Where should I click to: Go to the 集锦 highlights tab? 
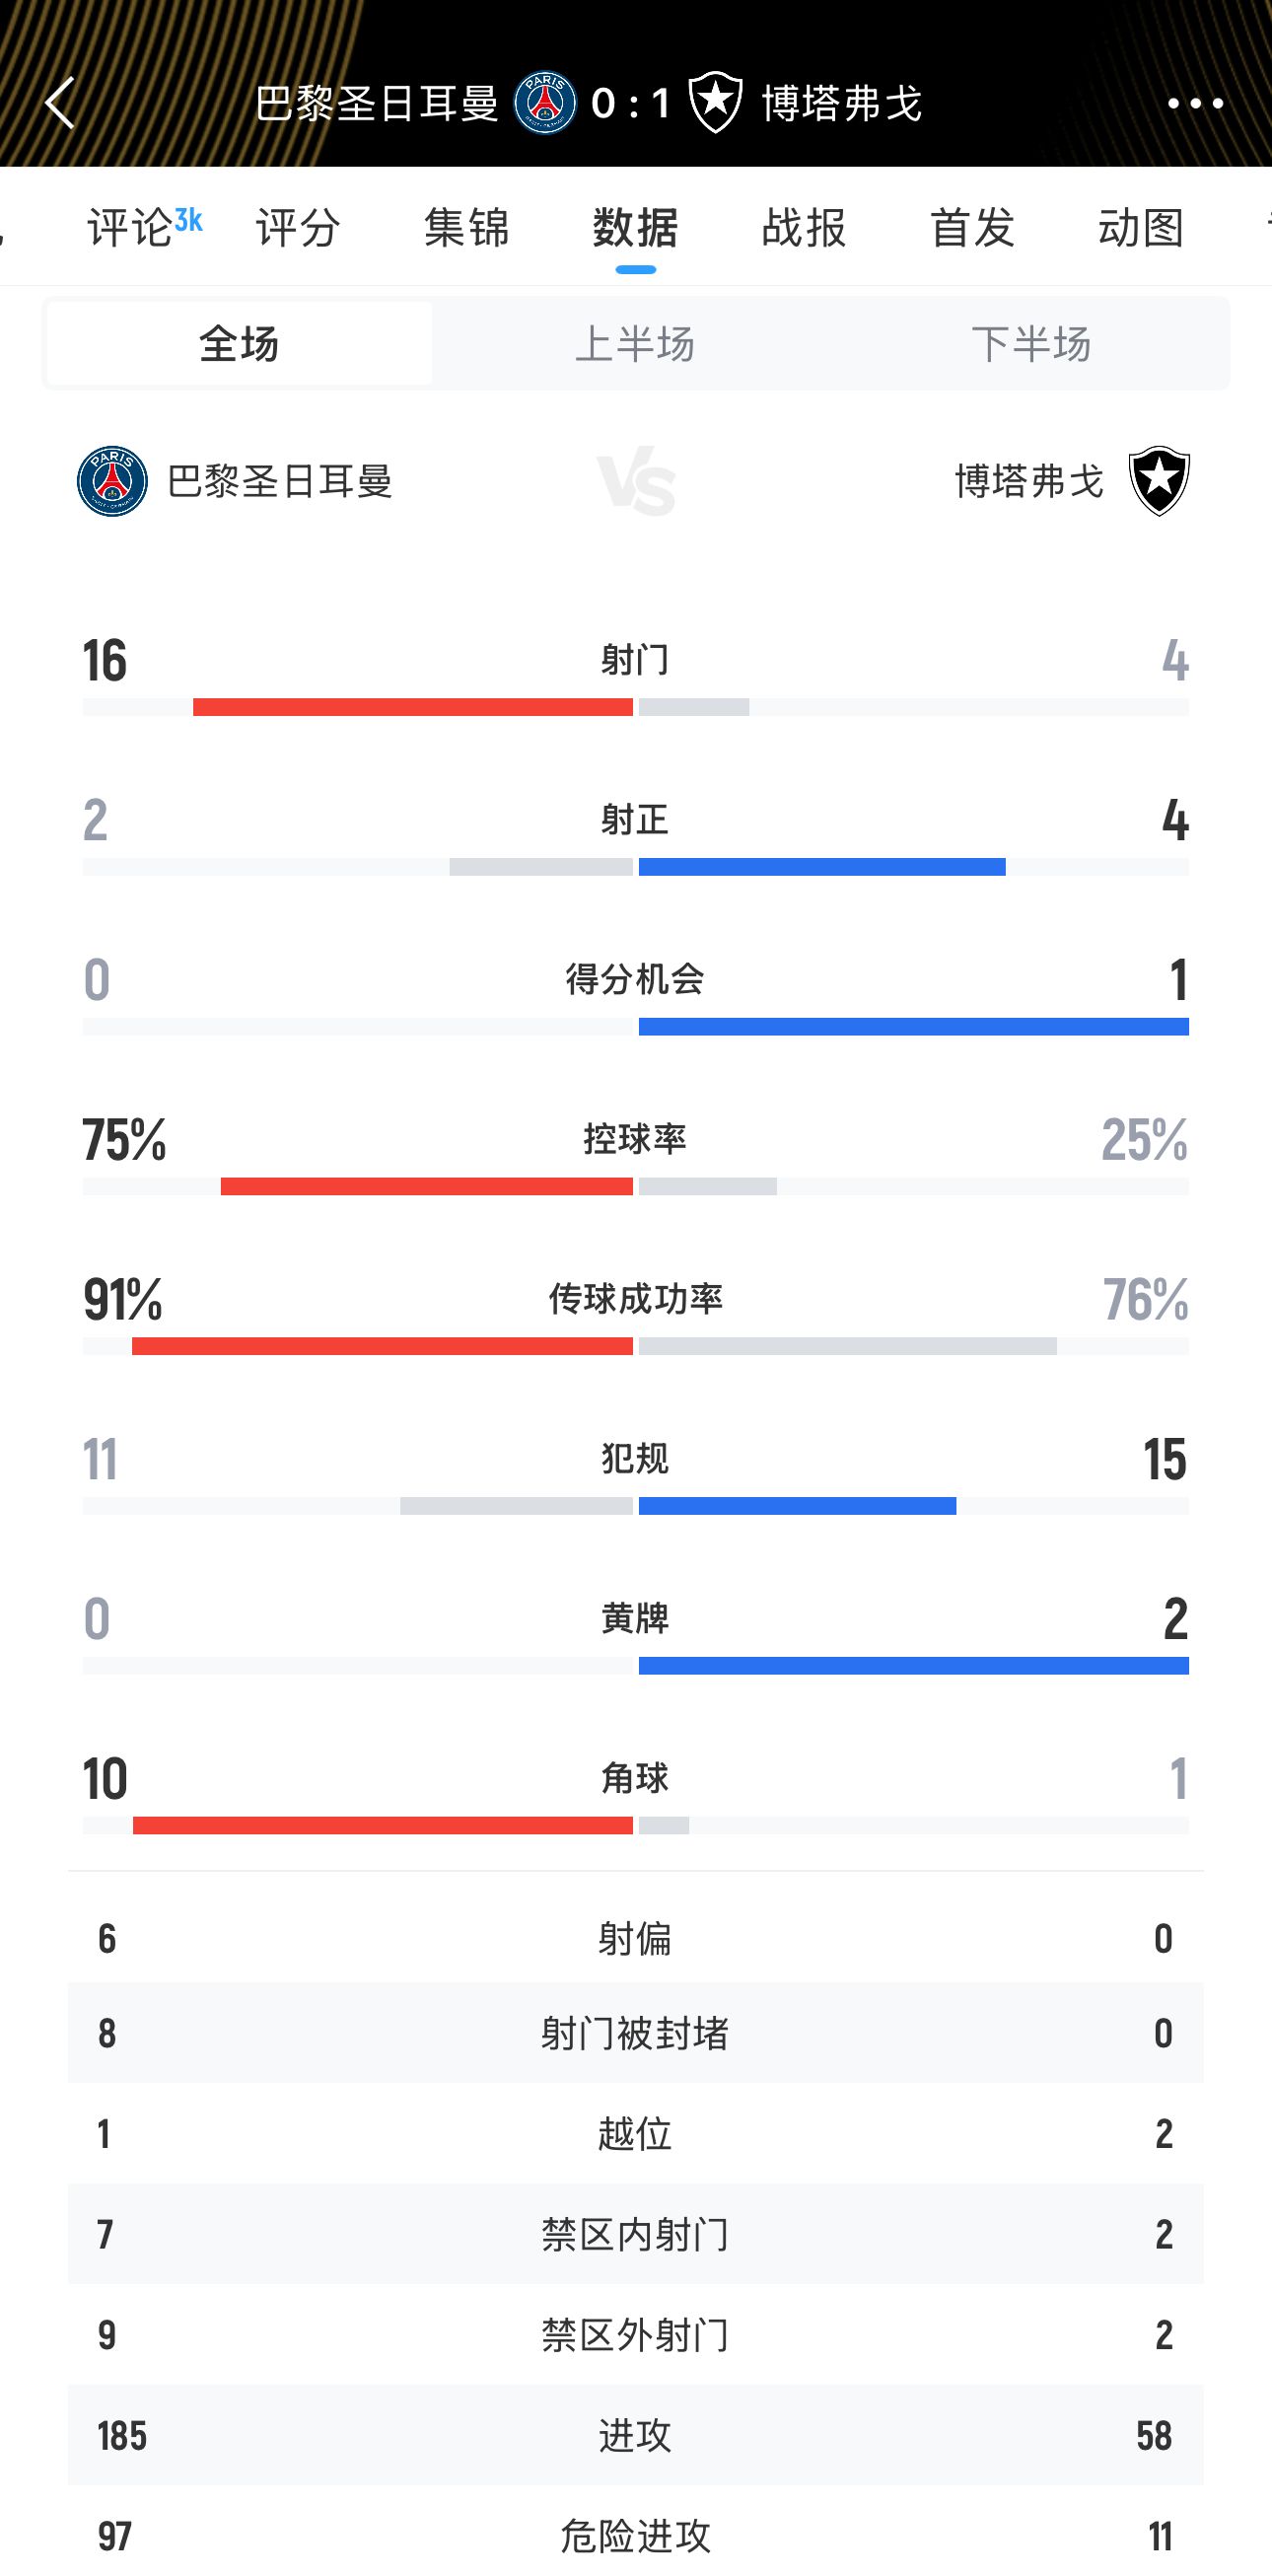pyautogui.click(x=467, y=227)
